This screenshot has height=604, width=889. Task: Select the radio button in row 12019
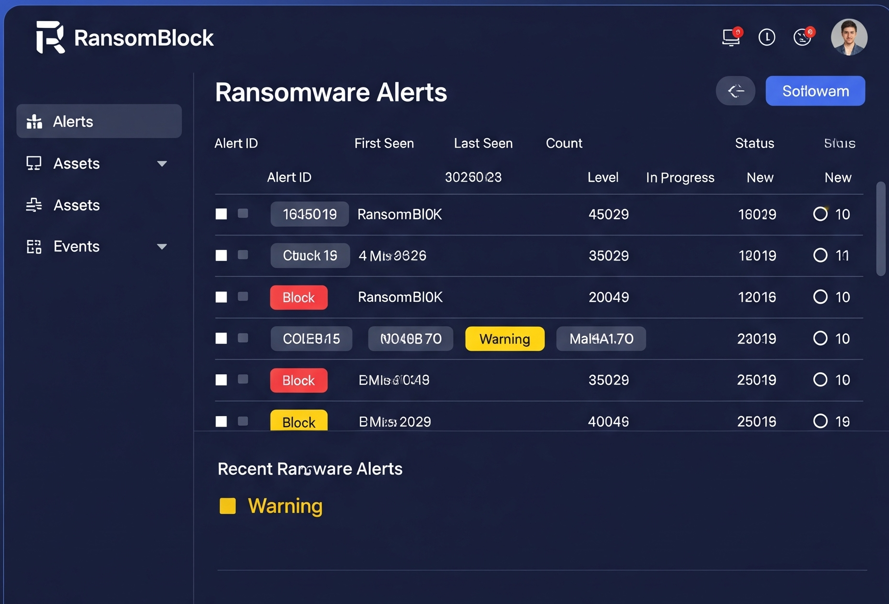coord(820,256)
